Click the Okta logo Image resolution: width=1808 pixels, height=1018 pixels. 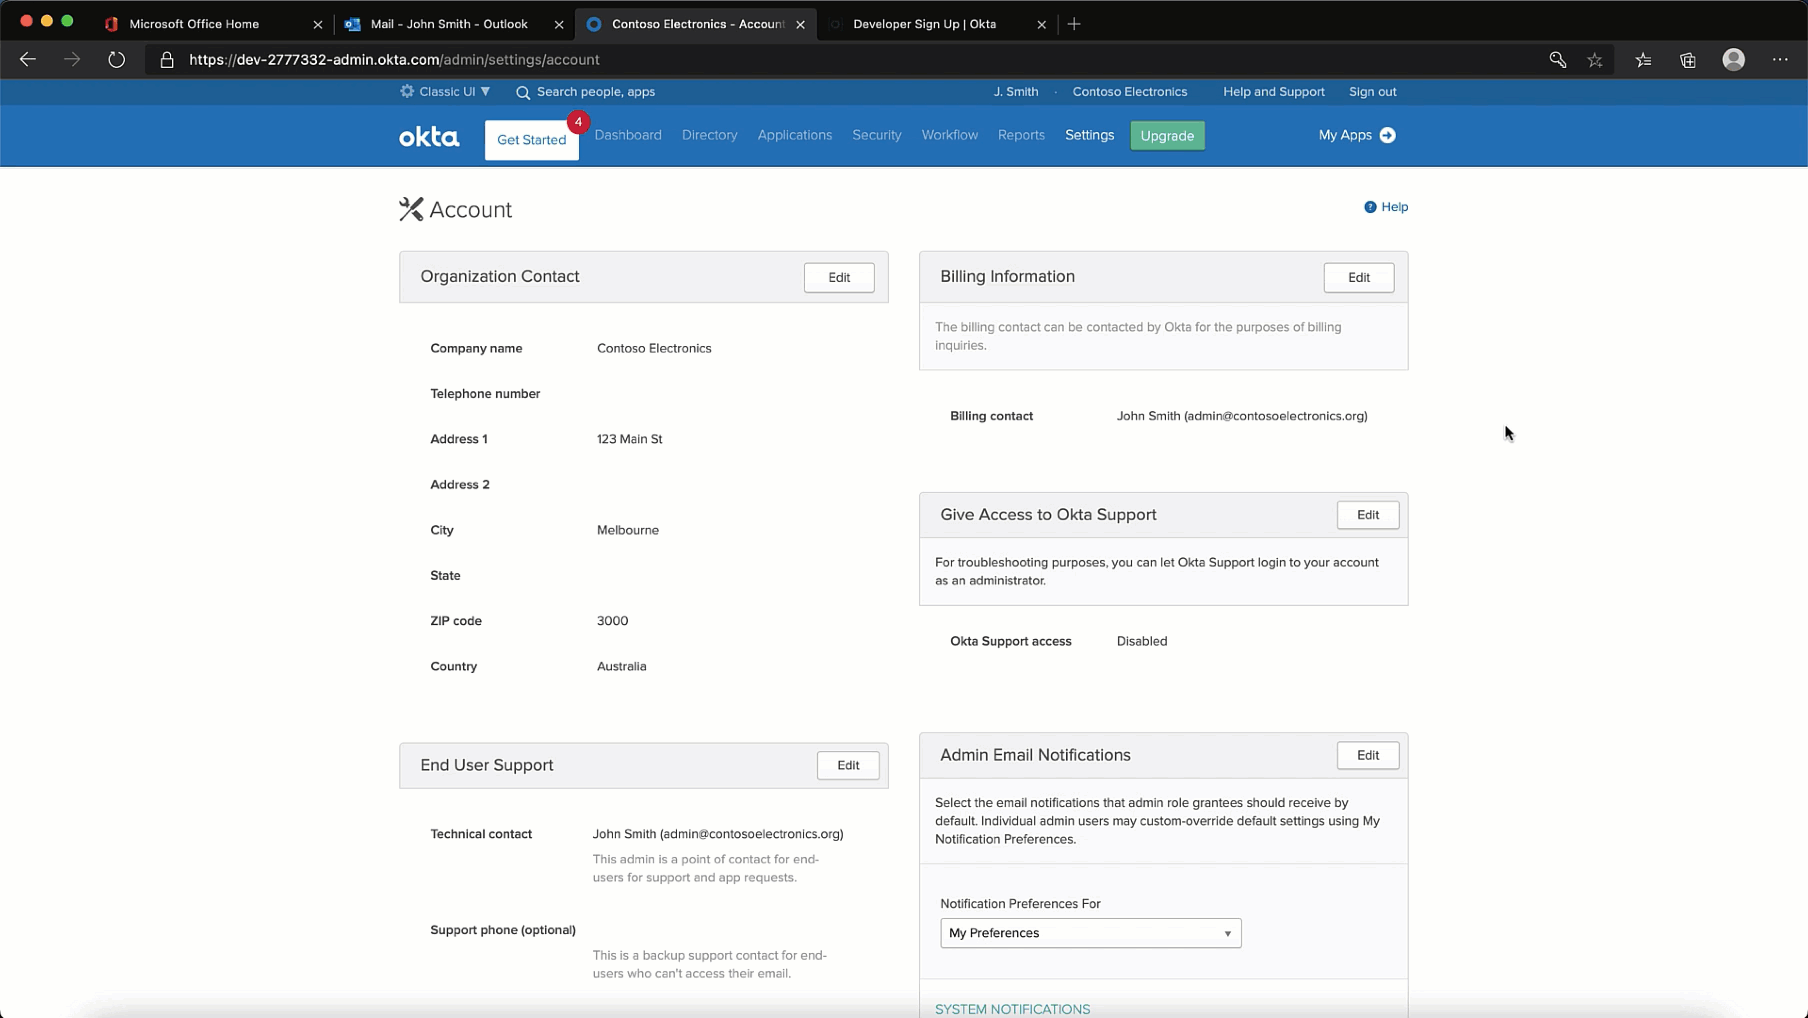429,136
